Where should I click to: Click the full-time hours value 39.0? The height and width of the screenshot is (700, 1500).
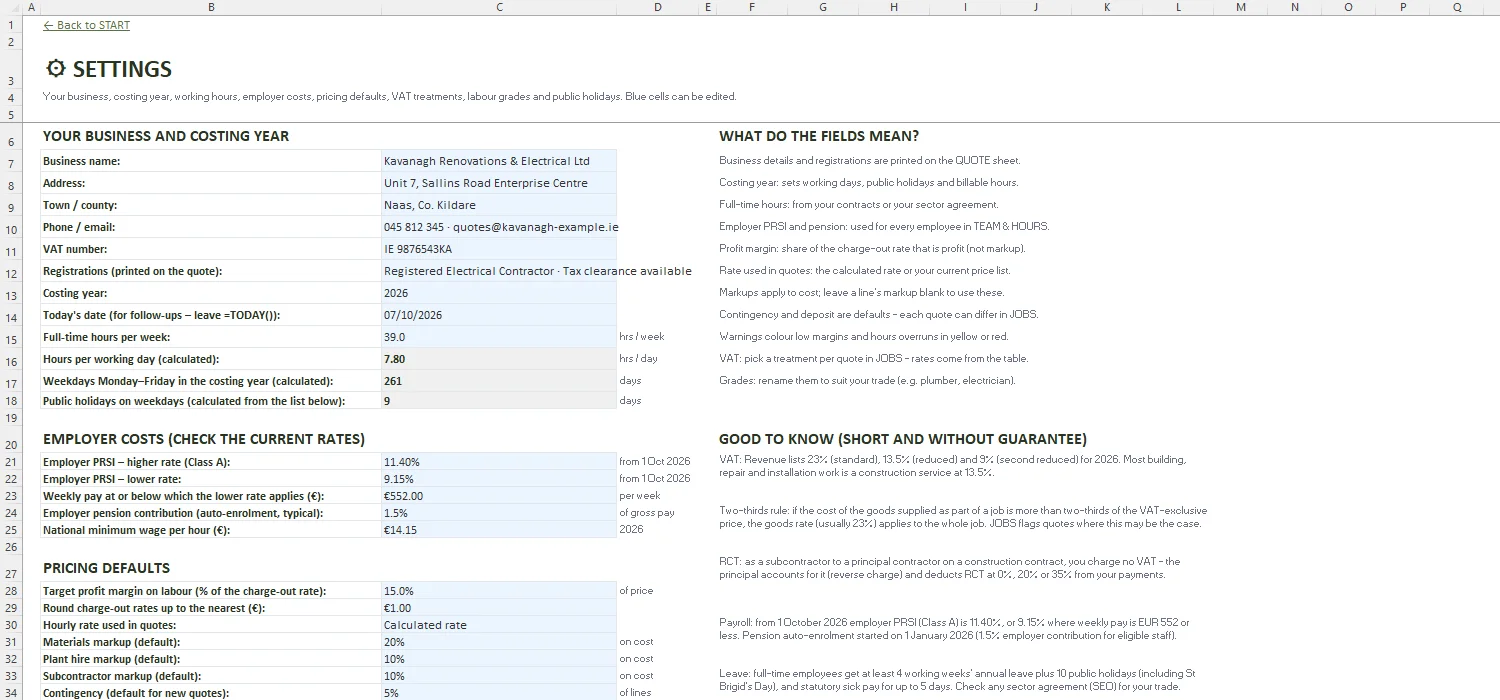point(499,337)
